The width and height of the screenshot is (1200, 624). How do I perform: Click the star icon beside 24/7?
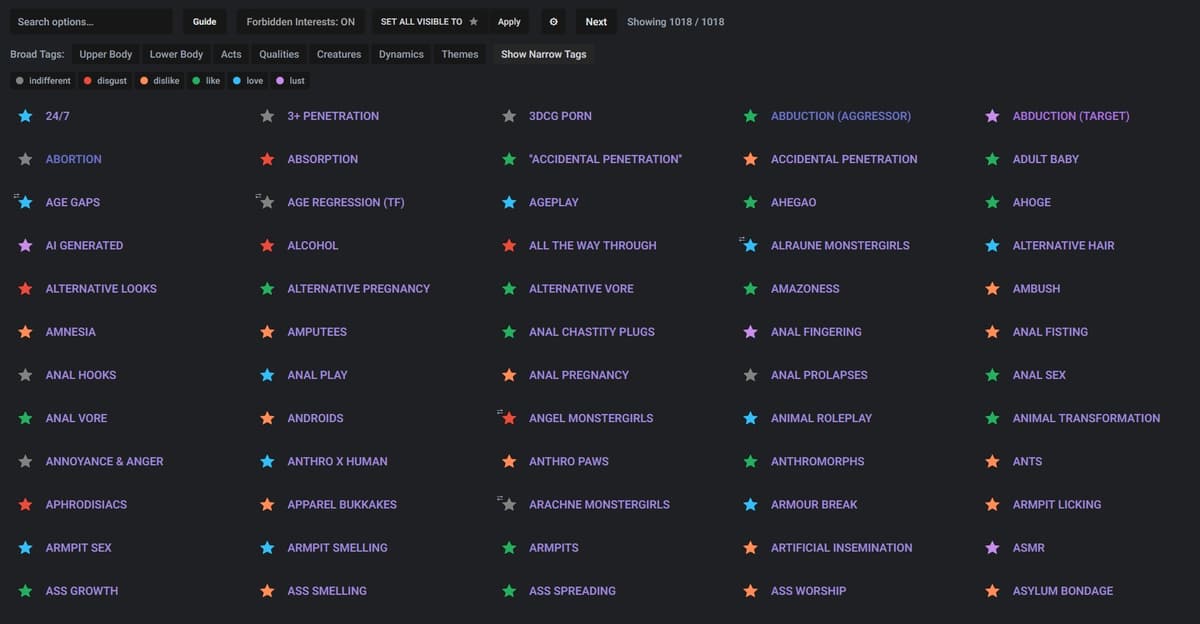click(25, 116)
